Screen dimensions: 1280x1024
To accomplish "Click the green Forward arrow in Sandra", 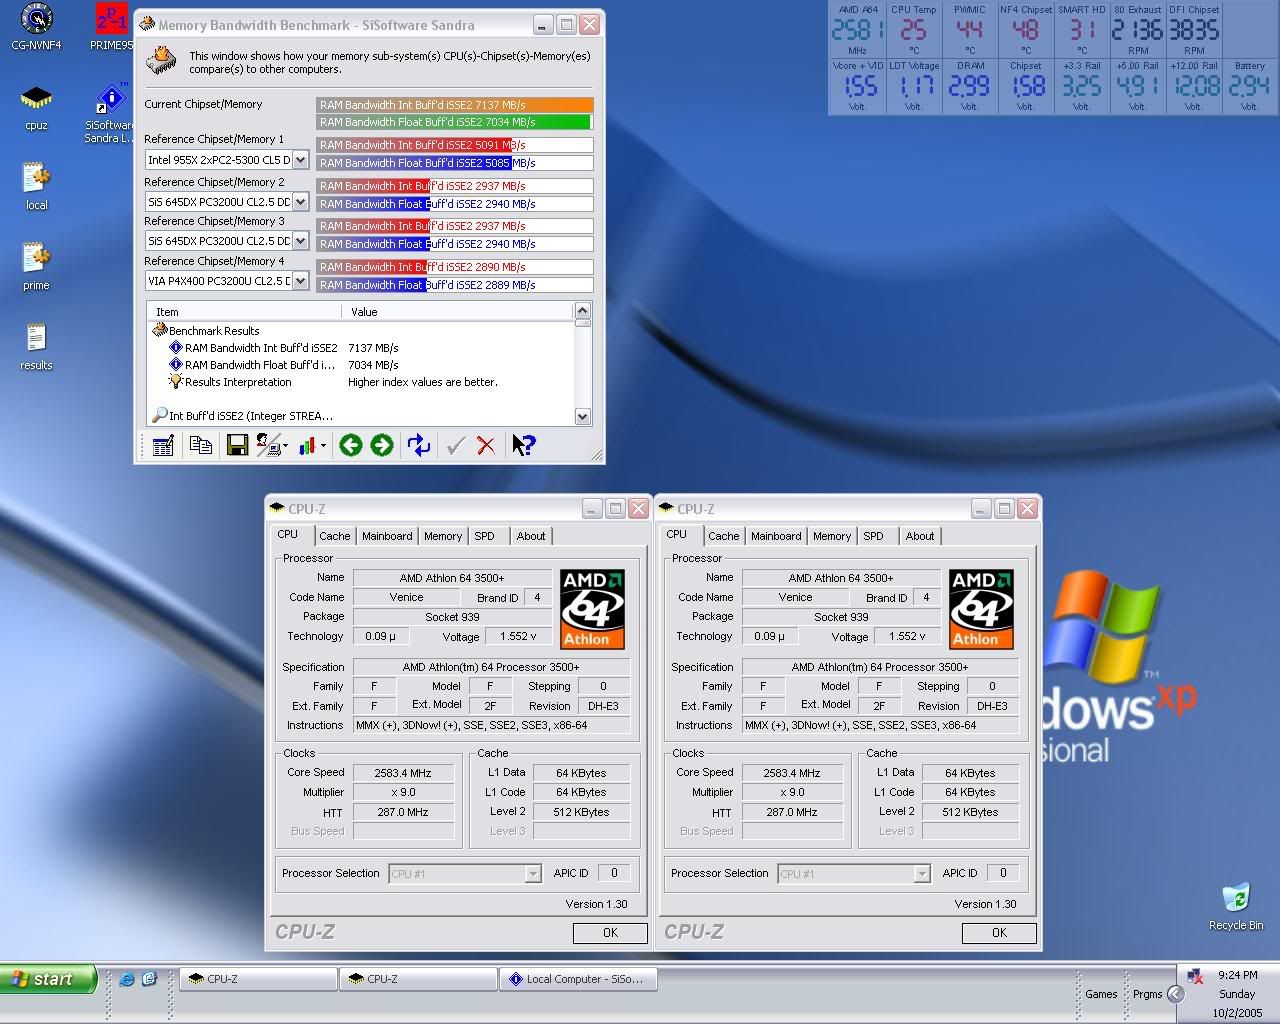I will coord(382,446).
